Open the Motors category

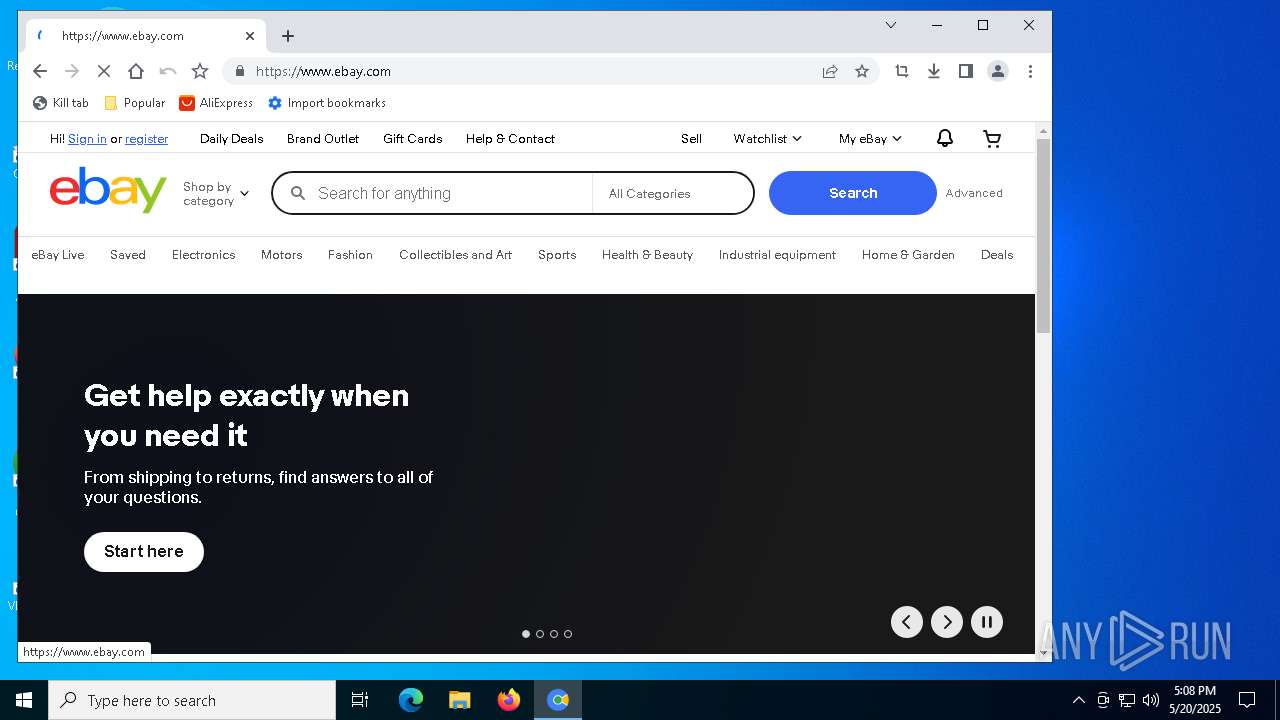click(282, 255)
